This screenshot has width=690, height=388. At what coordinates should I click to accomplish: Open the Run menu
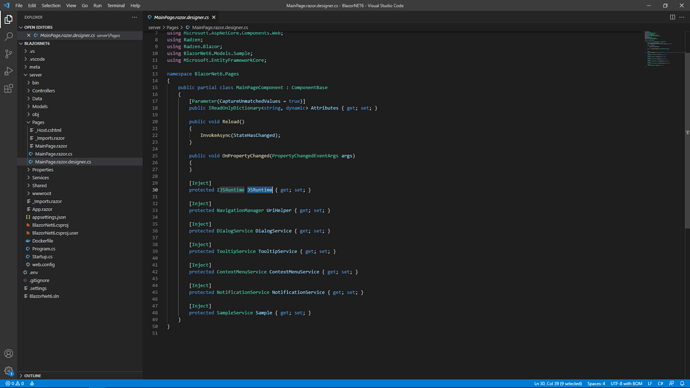click(97, 6)
